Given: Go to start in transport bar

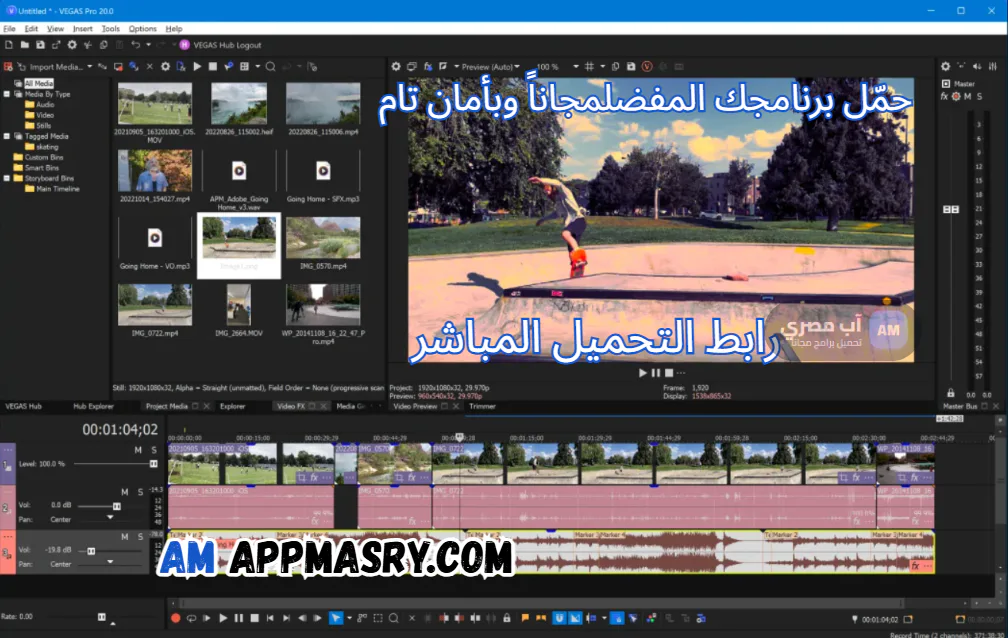Looking at the screenshot, I should (270, 618).
